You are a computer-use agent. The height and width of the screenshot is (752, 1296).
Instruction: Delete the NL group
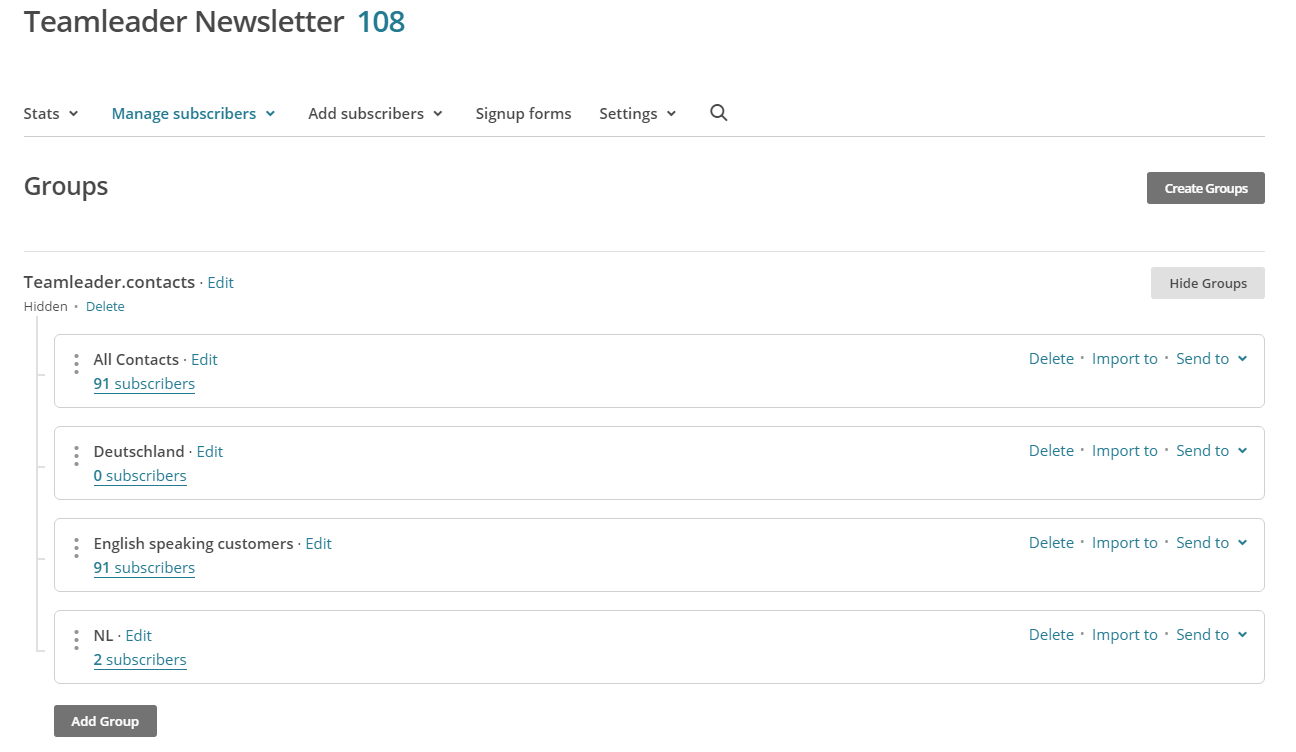(1051, 635)
